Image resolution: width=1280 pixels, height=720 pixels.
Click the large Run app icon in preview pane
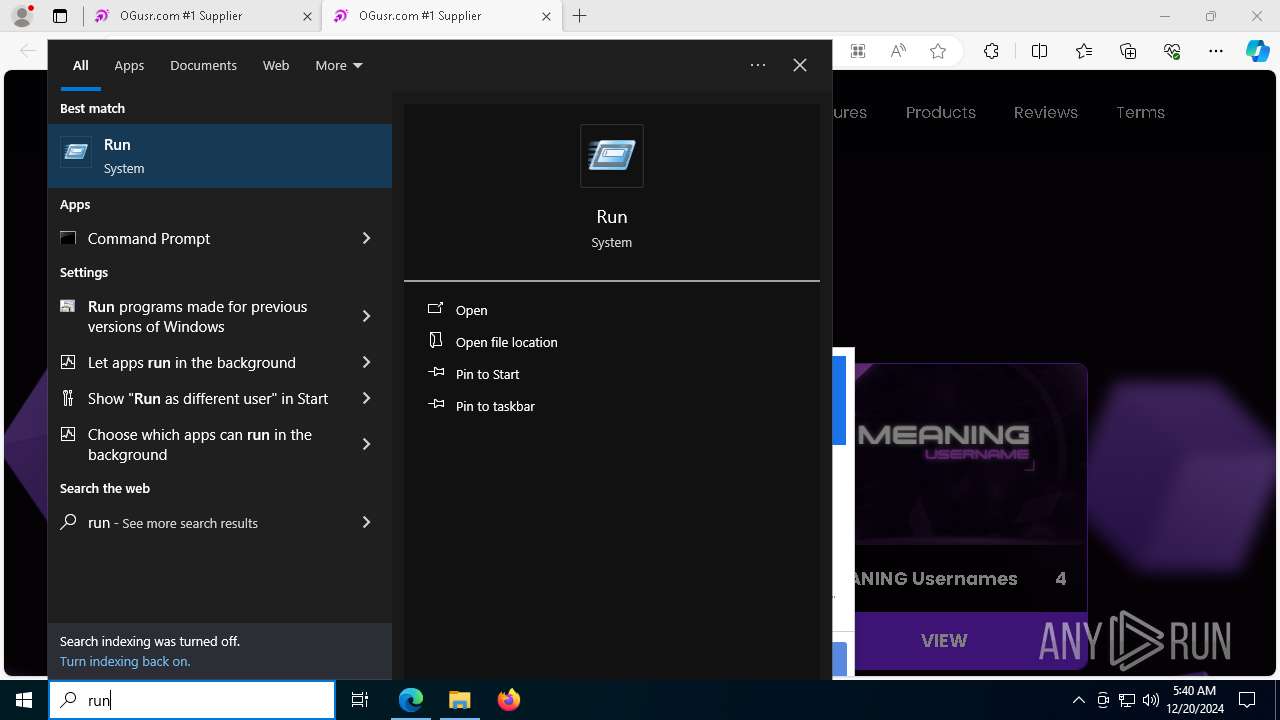pos(612,156)
